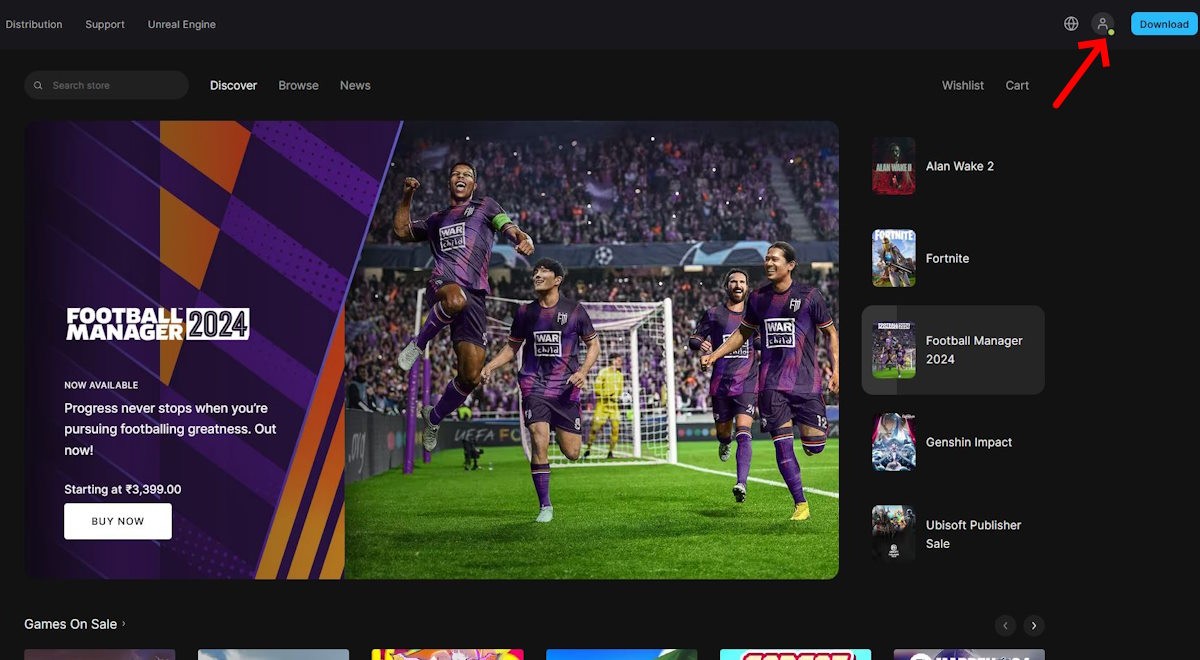Open the Unreal Engine menu
The image size is (1200, 660).
pos(181,24)
